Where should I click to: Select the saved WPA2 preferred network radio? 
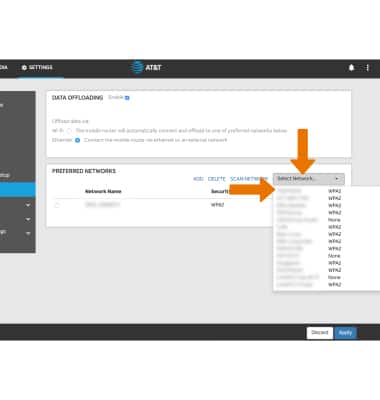point(57,205)
